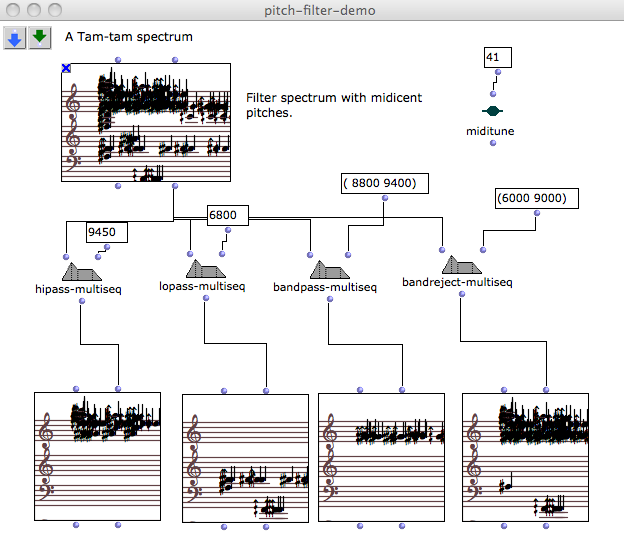This screenshot has height=553, width=624.
Task: Open the Tam-tam spectrum score editor
Action: pos(146,123)
